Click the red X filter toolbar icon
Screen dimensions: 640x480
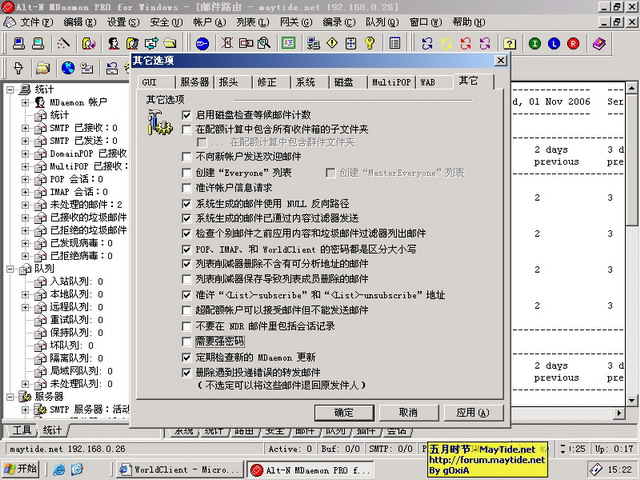point(227,43)
